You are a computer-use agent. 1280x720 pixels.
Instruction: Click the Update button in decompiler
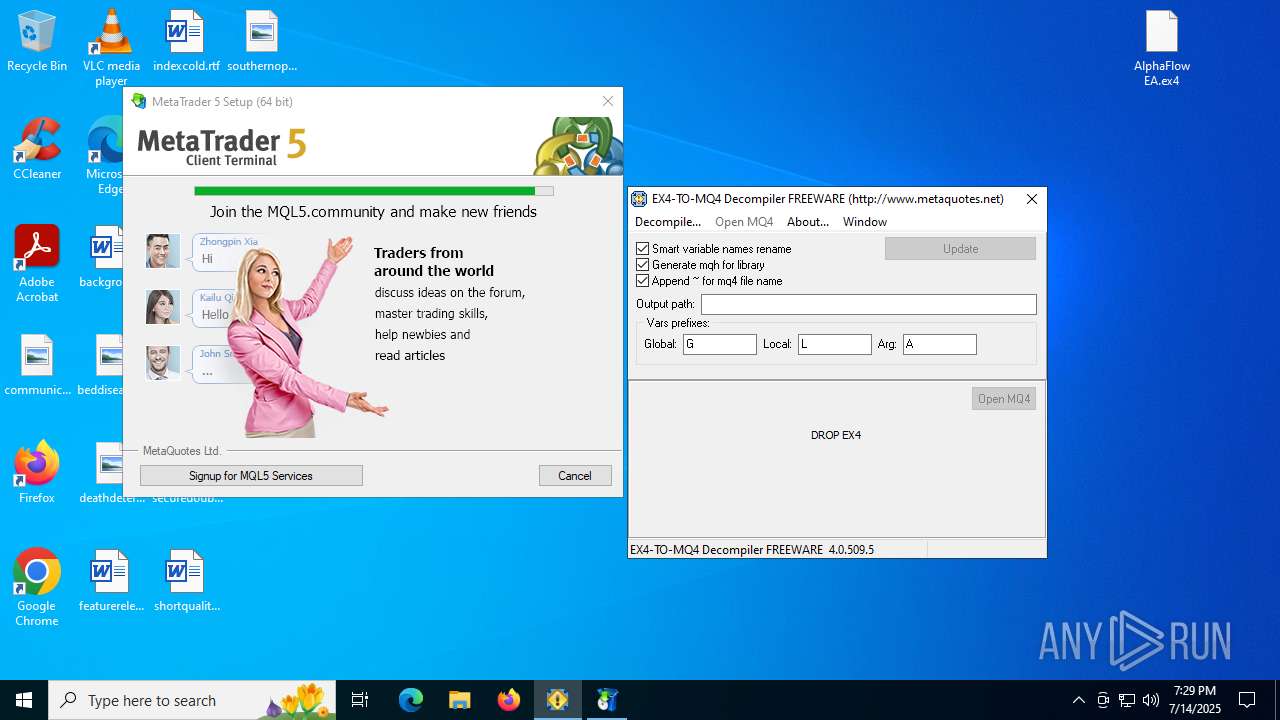point(960,248)
